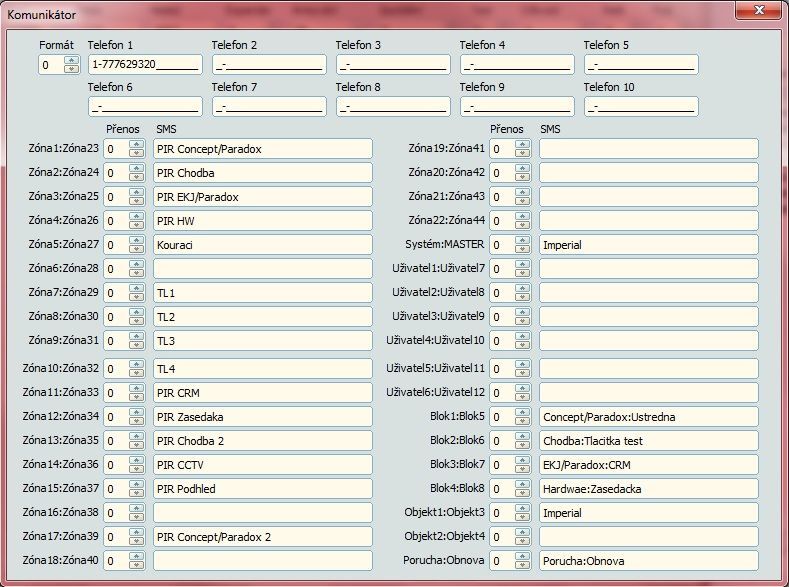Click the Přenos stepper for Zóna1:Zóna23
This screenshot has width=789, height=587.
click(x=137, y=149)
